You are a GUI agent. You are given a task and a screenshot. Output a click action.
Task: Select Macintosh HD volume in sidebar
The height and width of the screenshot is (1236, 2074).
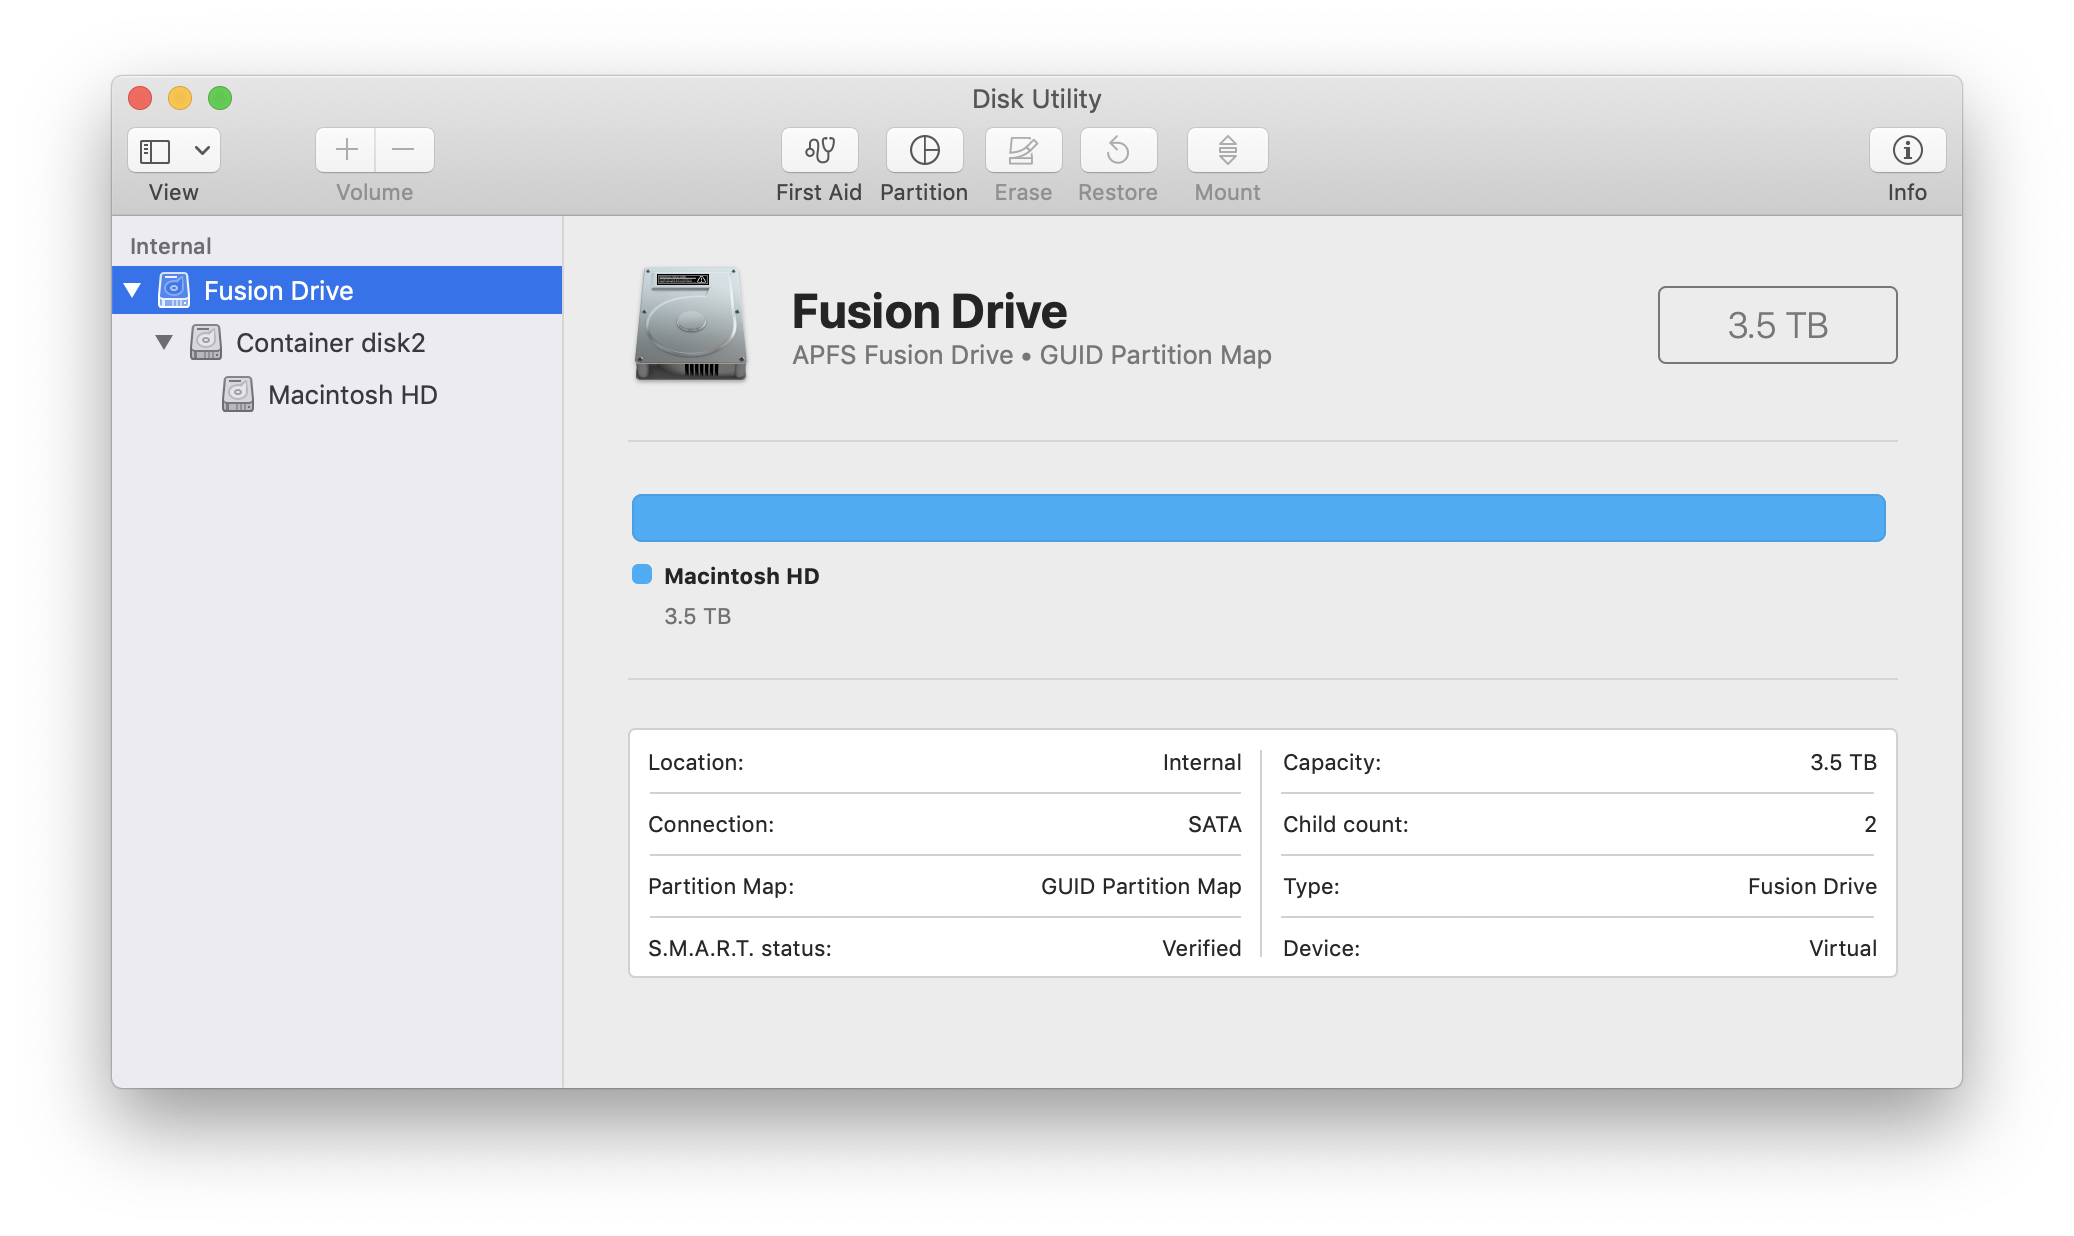337,394
